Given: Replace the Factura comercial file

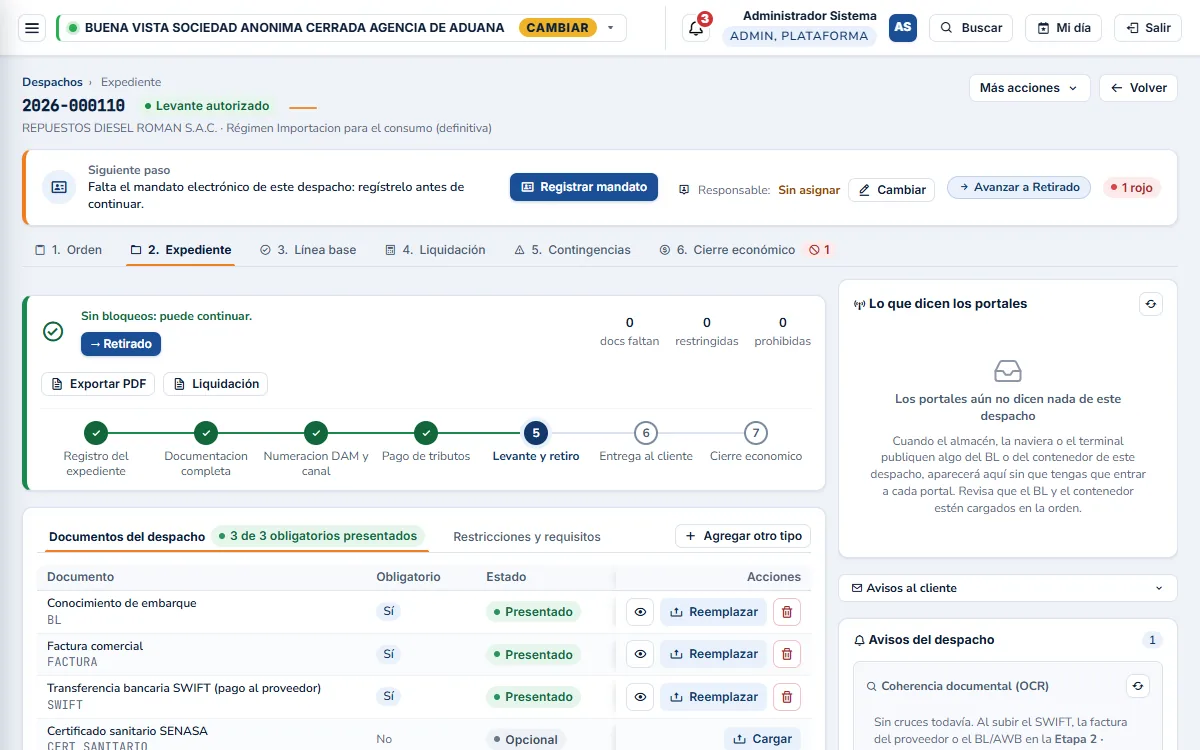Looking at the screenshot, I should pyautogui.click(x=713, y=654).
